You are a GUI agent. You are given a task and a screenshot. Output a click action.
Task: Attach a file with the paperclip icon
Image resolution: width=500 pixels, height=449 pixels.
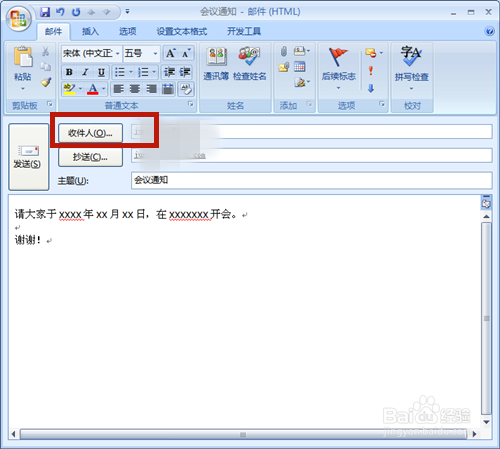click(283, 51)
